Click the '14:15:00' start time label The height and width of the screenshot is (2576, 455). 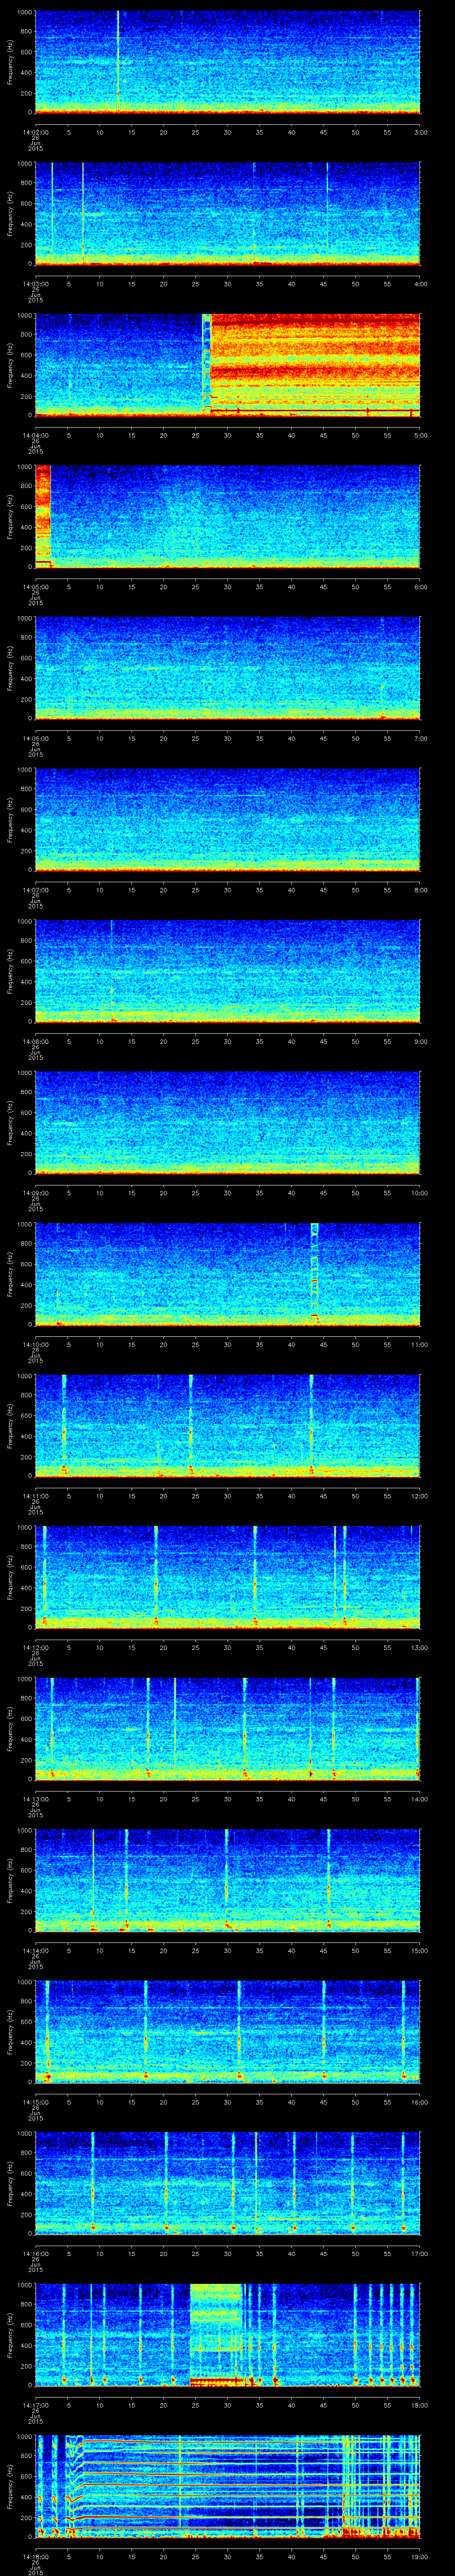coord(35,2101)
